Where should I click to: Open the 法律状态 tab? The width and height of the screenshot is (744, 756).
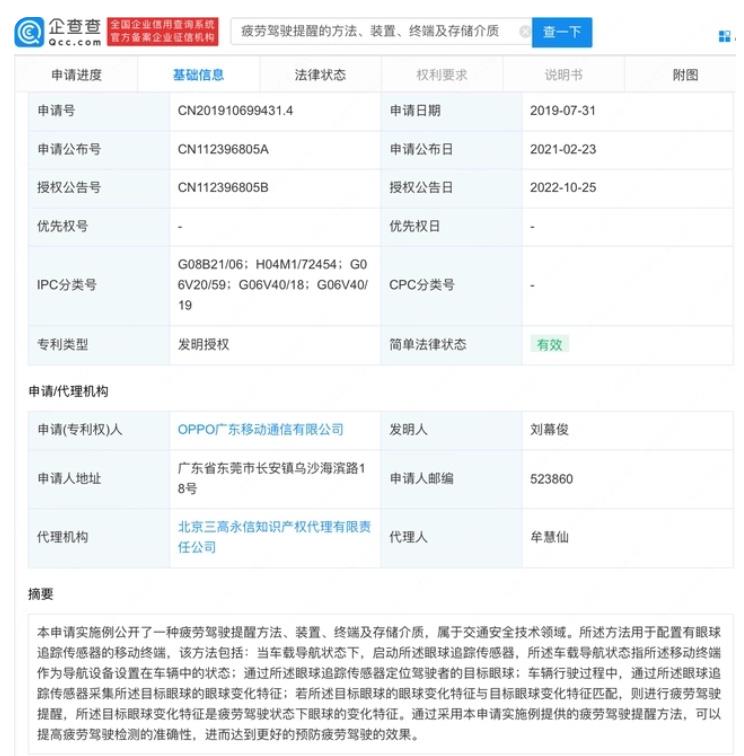(x=320, y=75)
